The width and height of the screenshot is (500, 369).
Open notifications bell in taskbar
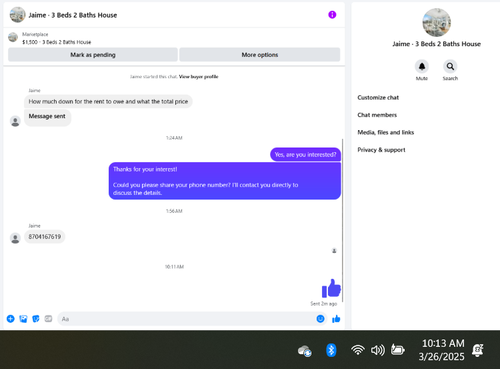click(478, 350)
